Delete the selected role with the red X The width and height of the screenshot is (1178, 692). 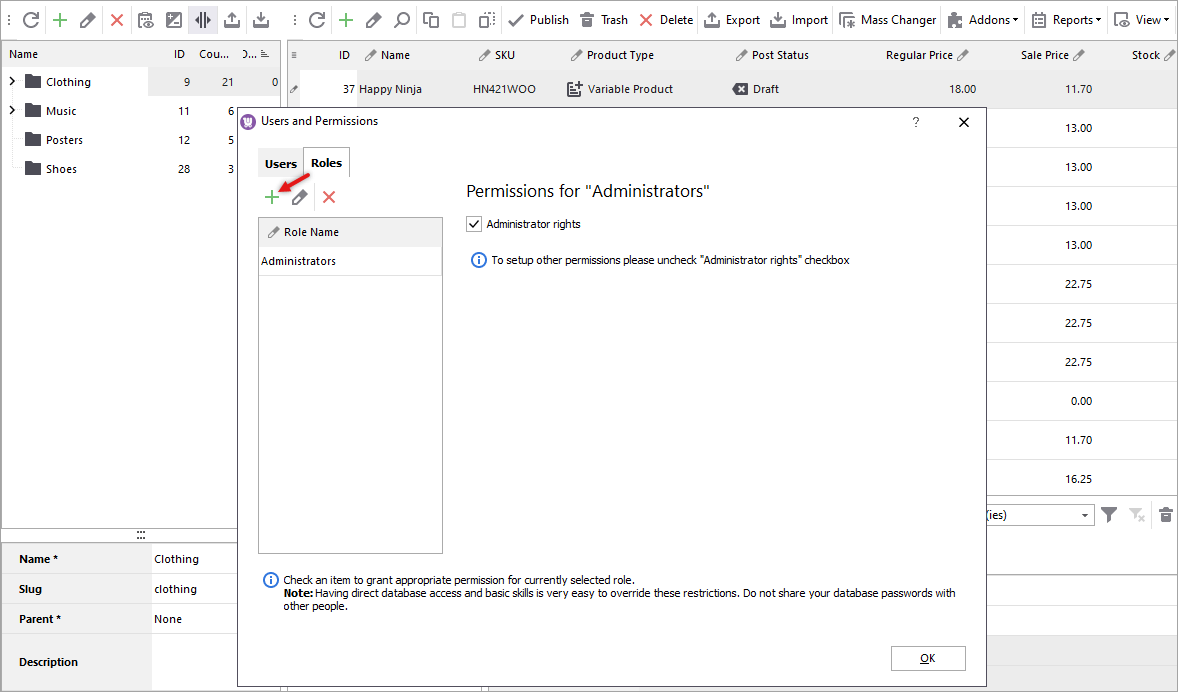(x=329, y=198)
